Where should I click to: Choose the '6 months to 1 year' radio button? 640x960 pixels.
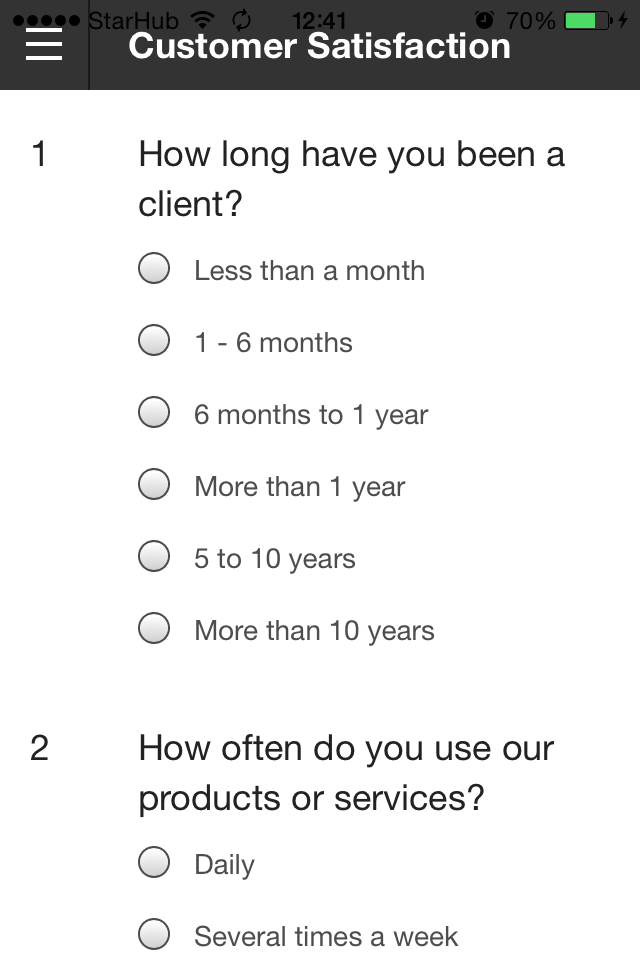click(x=154, y=412)
